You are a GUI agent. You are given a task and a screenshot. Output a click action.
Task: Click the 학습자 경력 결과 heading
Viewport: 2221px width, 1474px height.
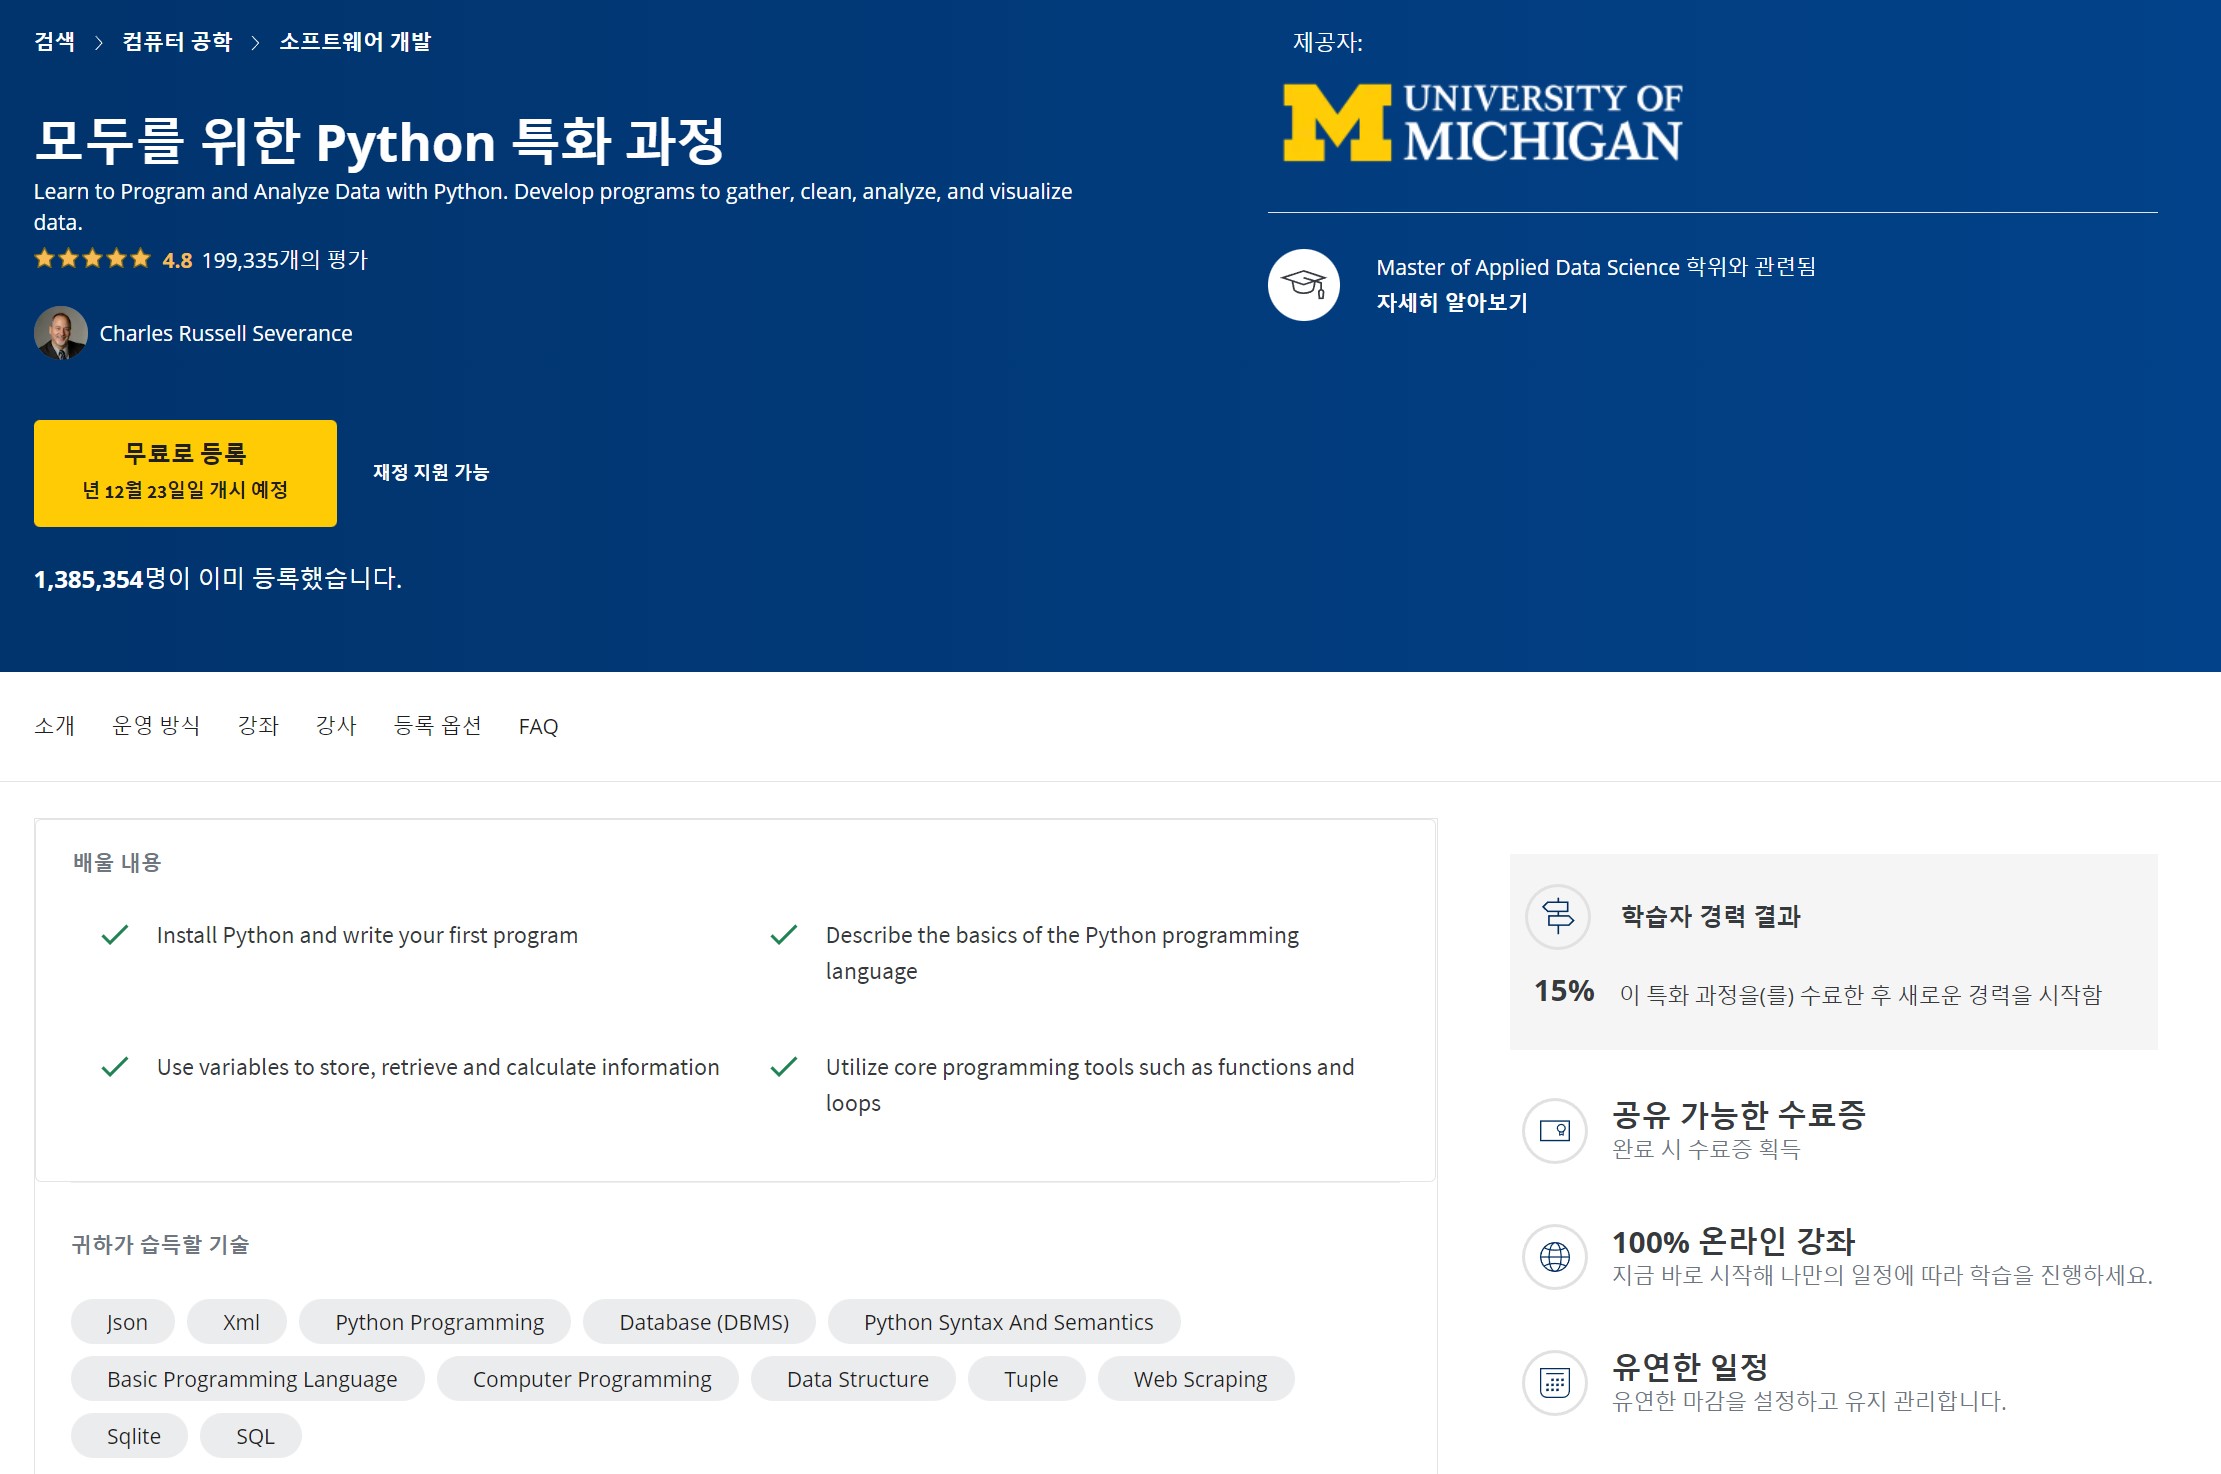pos(1710,916)
